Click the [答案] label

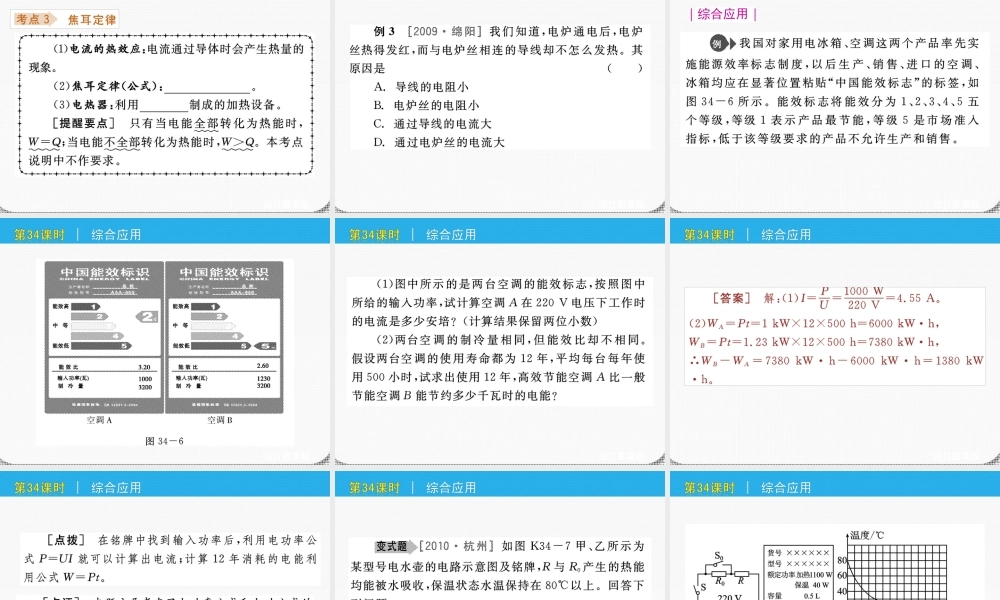coord(732,298)
